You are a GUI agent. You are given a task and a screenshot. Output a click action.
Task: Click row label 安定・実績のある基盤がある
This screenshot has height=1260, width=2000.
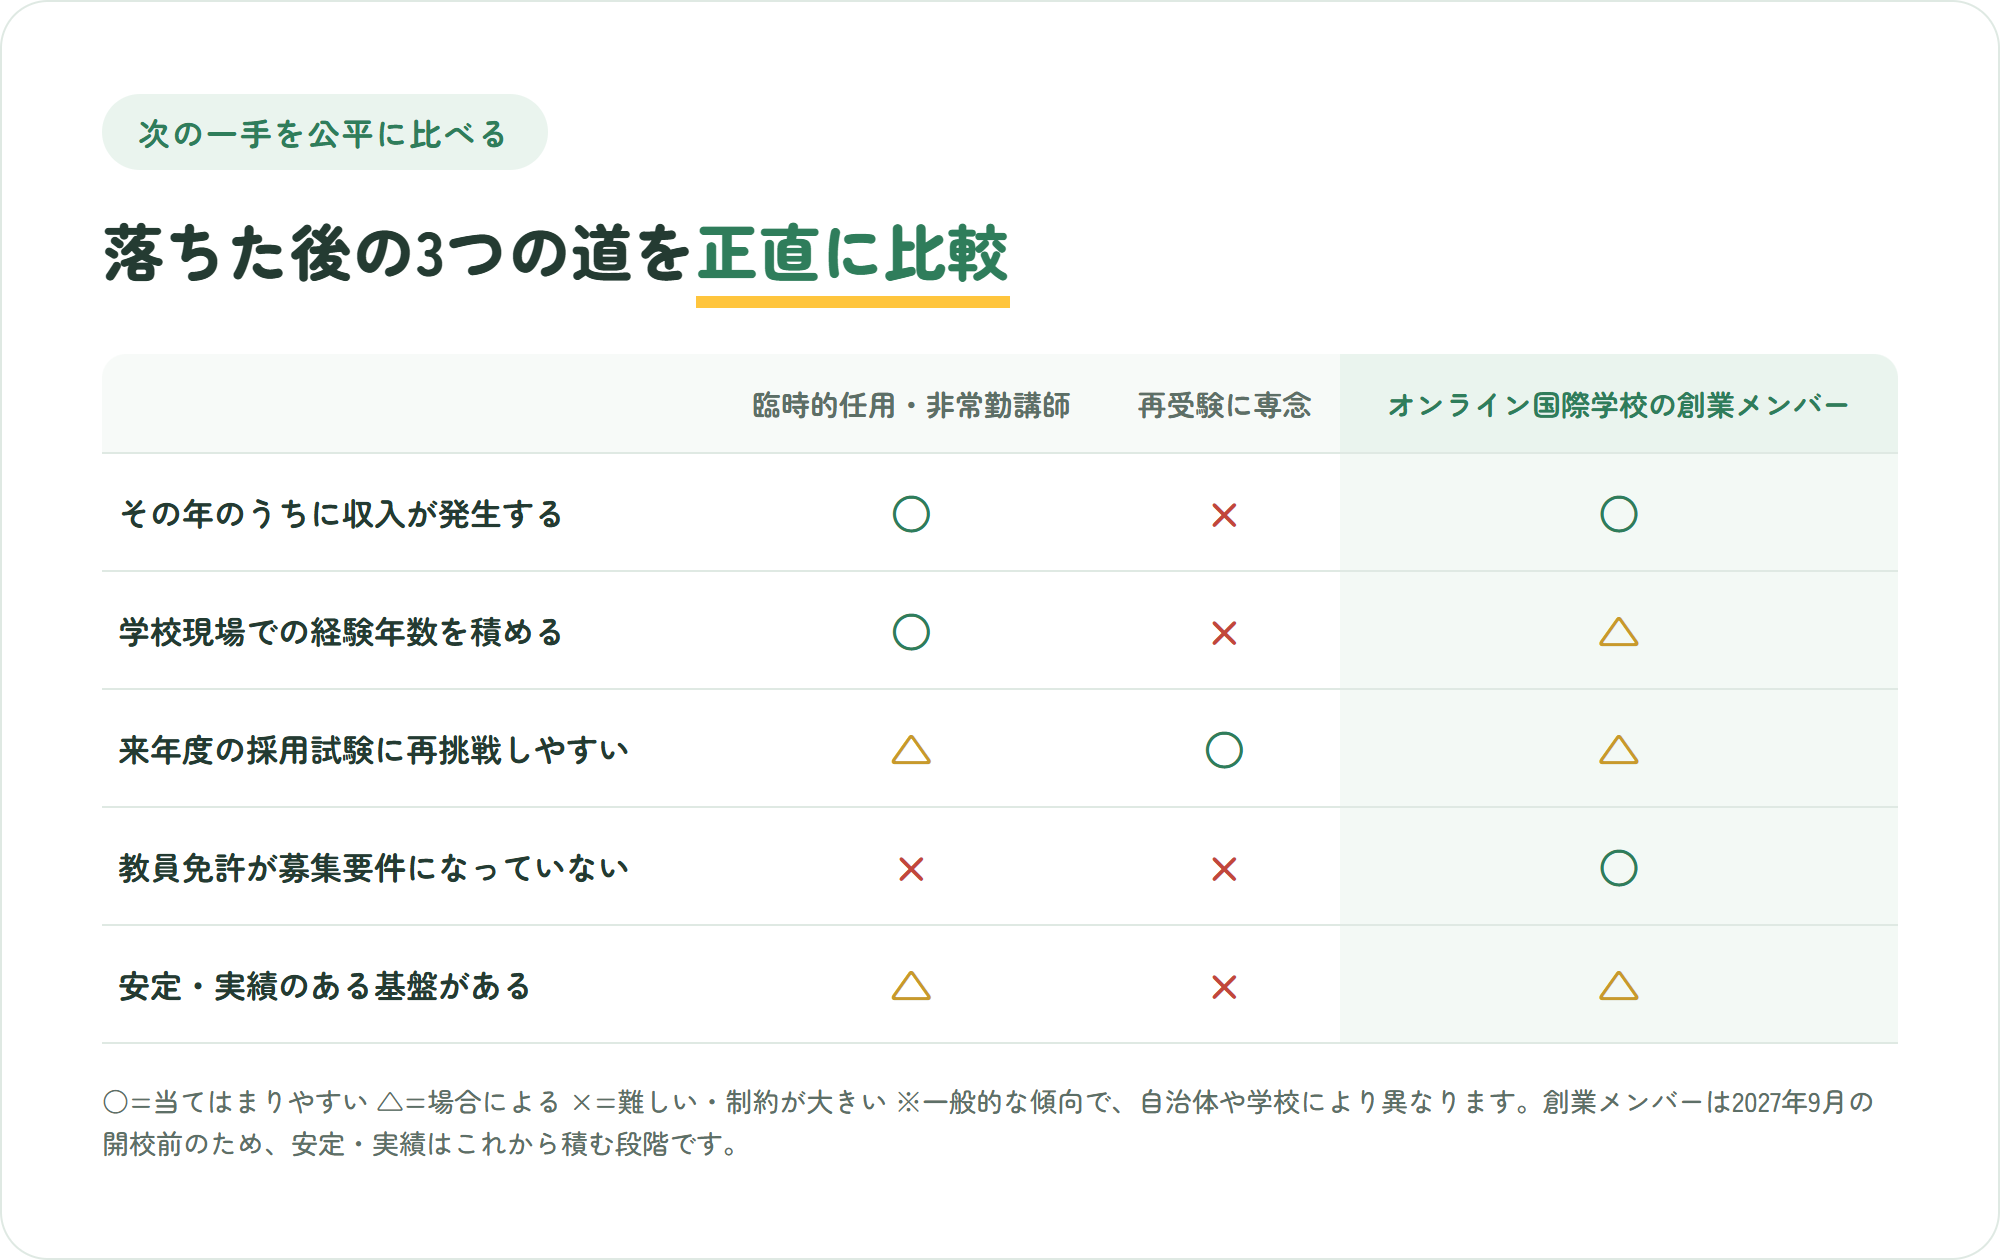325,986
